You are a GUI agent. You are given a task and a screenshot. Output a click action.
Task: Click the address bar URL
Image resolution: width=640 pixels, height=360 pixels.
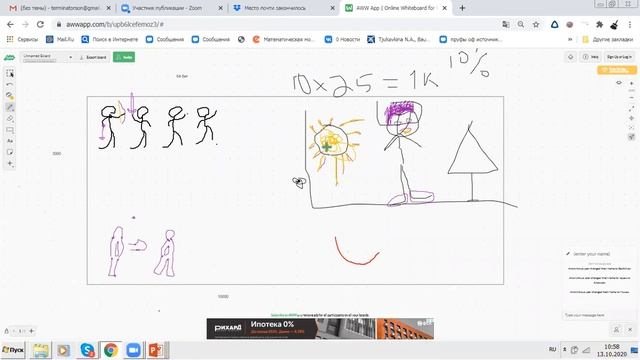click(x=115, y=24)
